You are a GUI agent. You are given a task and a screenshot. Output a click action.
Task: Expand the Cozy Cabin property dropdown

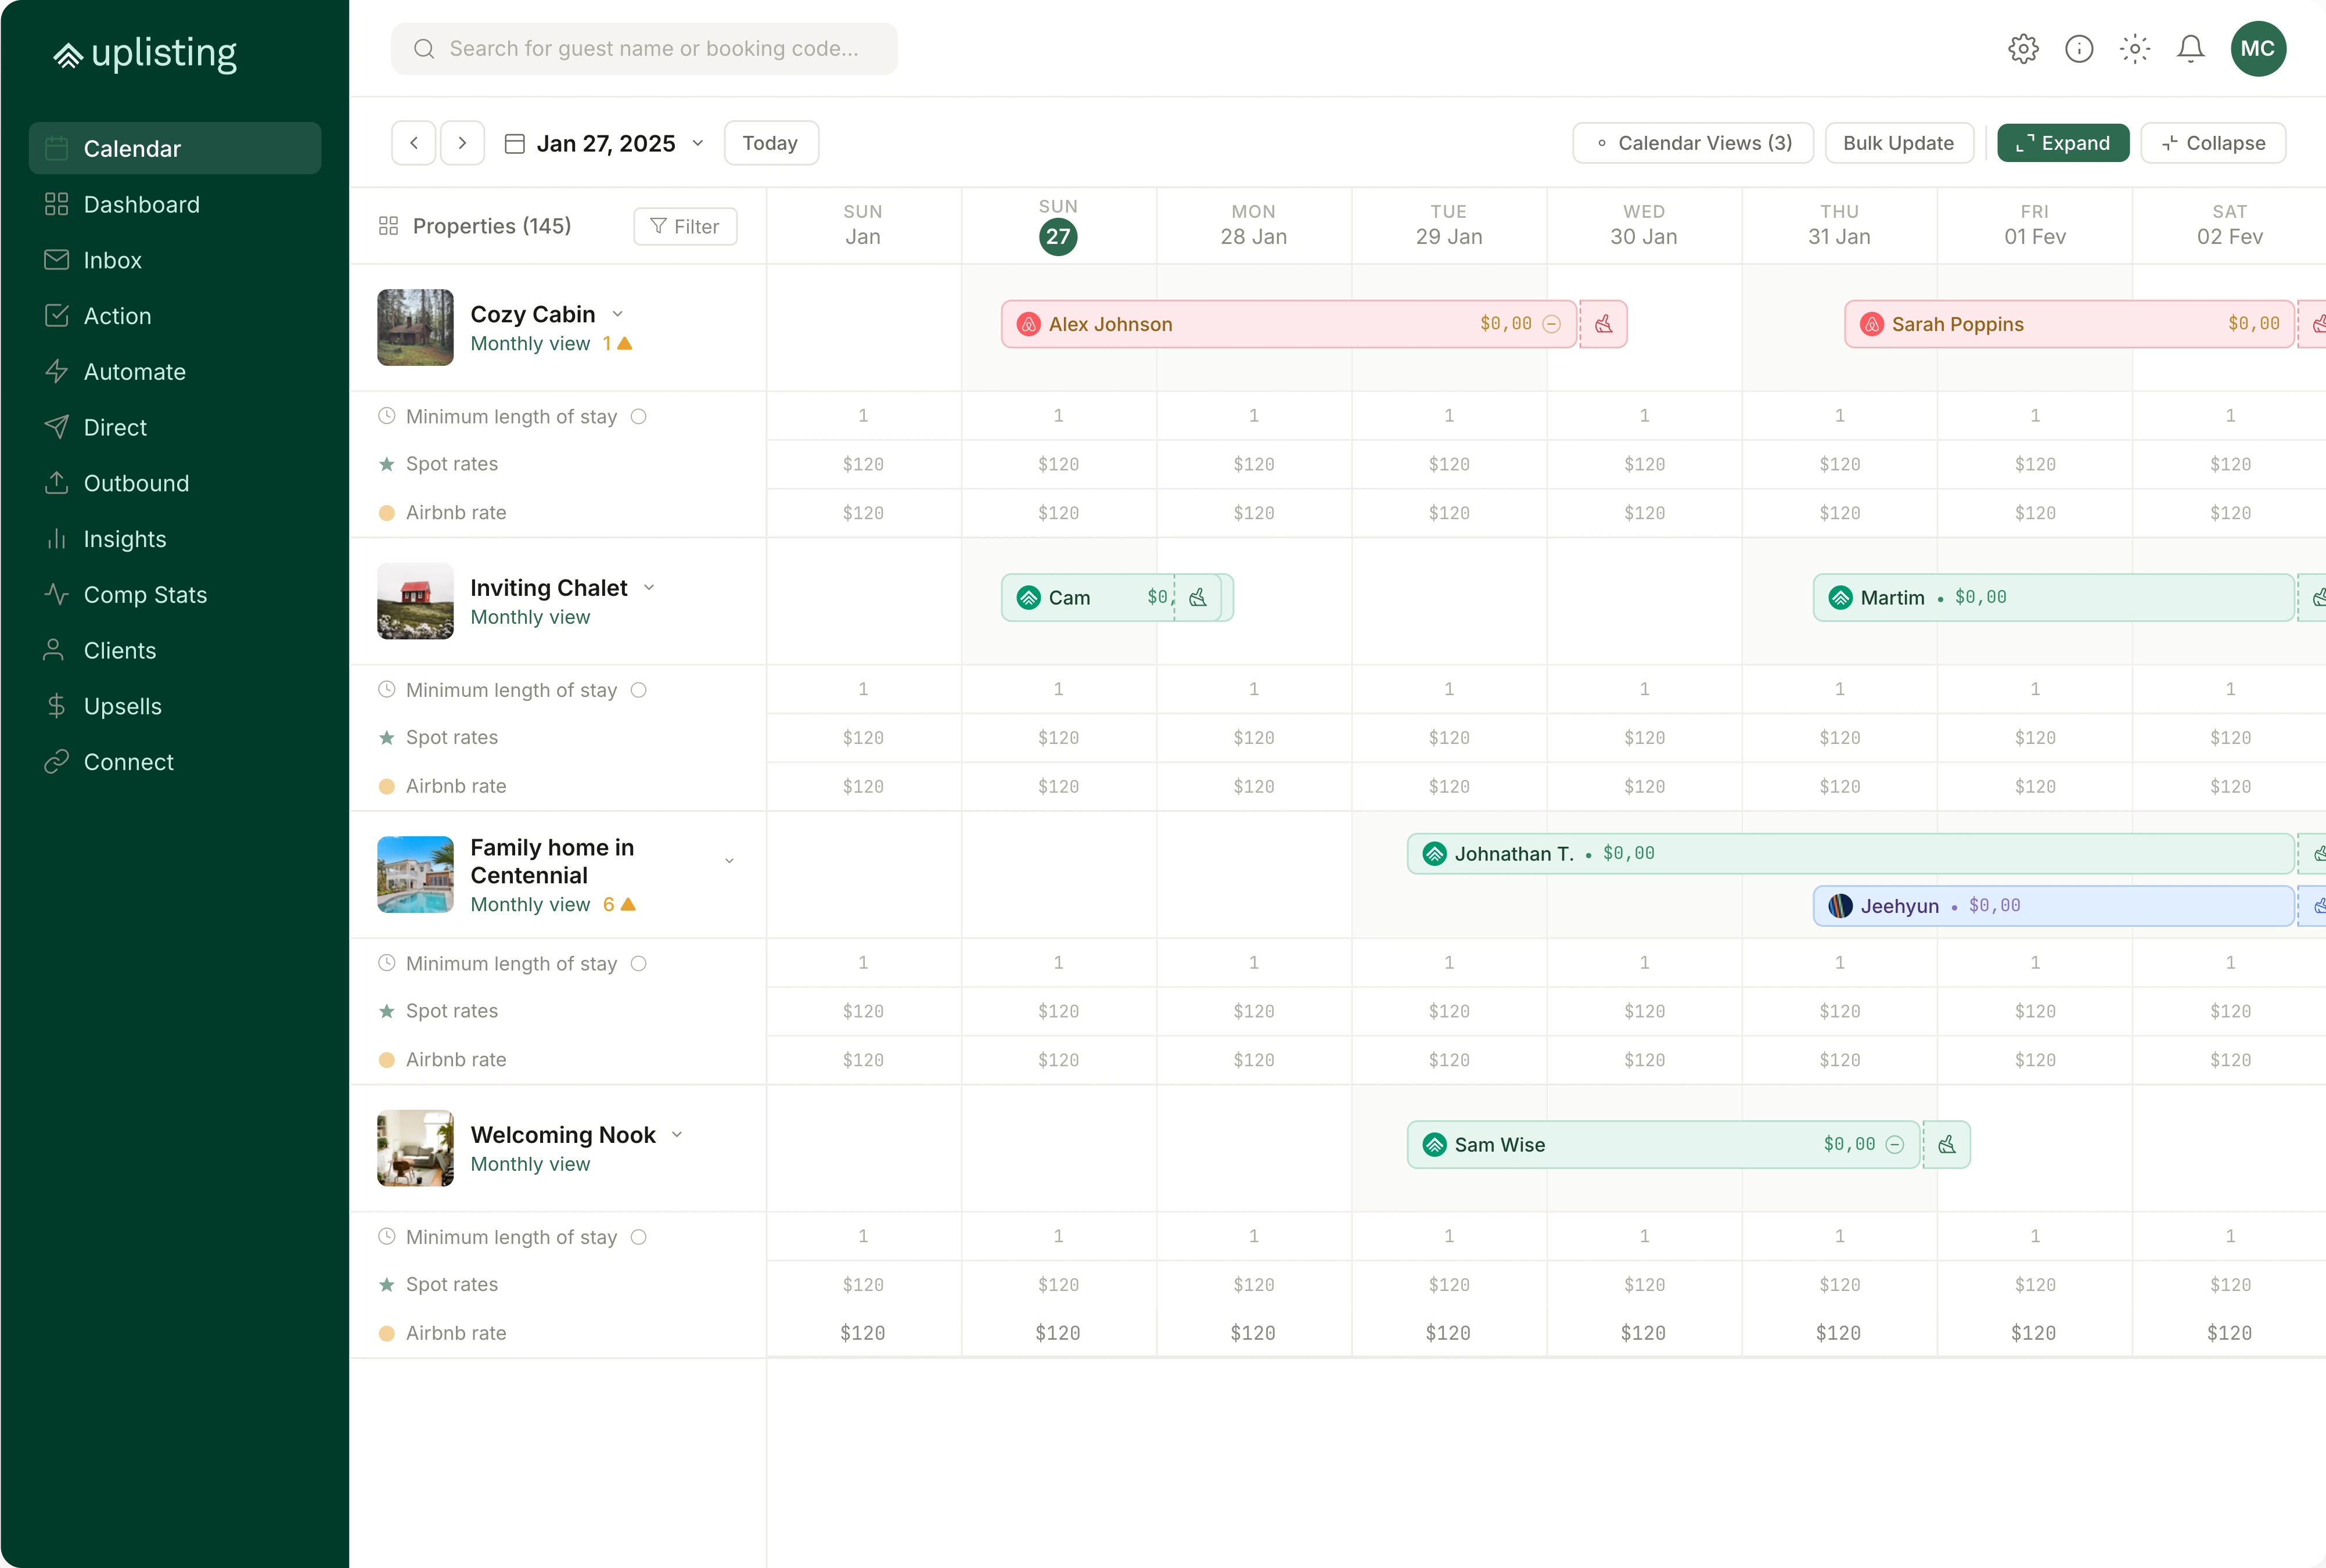point(618,313)
